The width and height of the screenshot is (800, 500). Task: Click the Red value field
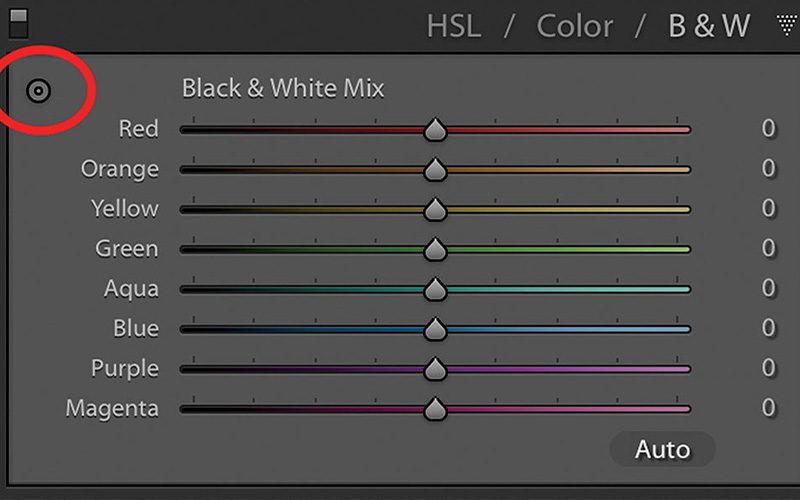tap(768, 129)
